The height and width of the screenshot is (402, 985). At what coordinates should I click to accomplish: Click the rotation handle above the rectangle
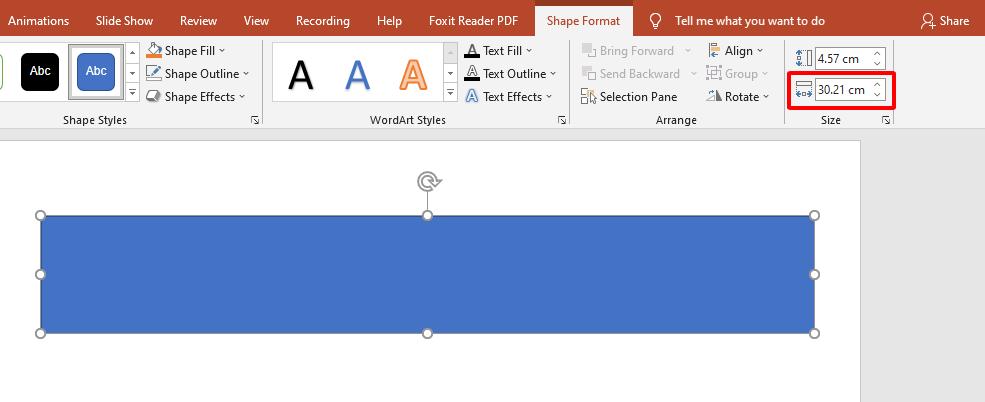428,181
